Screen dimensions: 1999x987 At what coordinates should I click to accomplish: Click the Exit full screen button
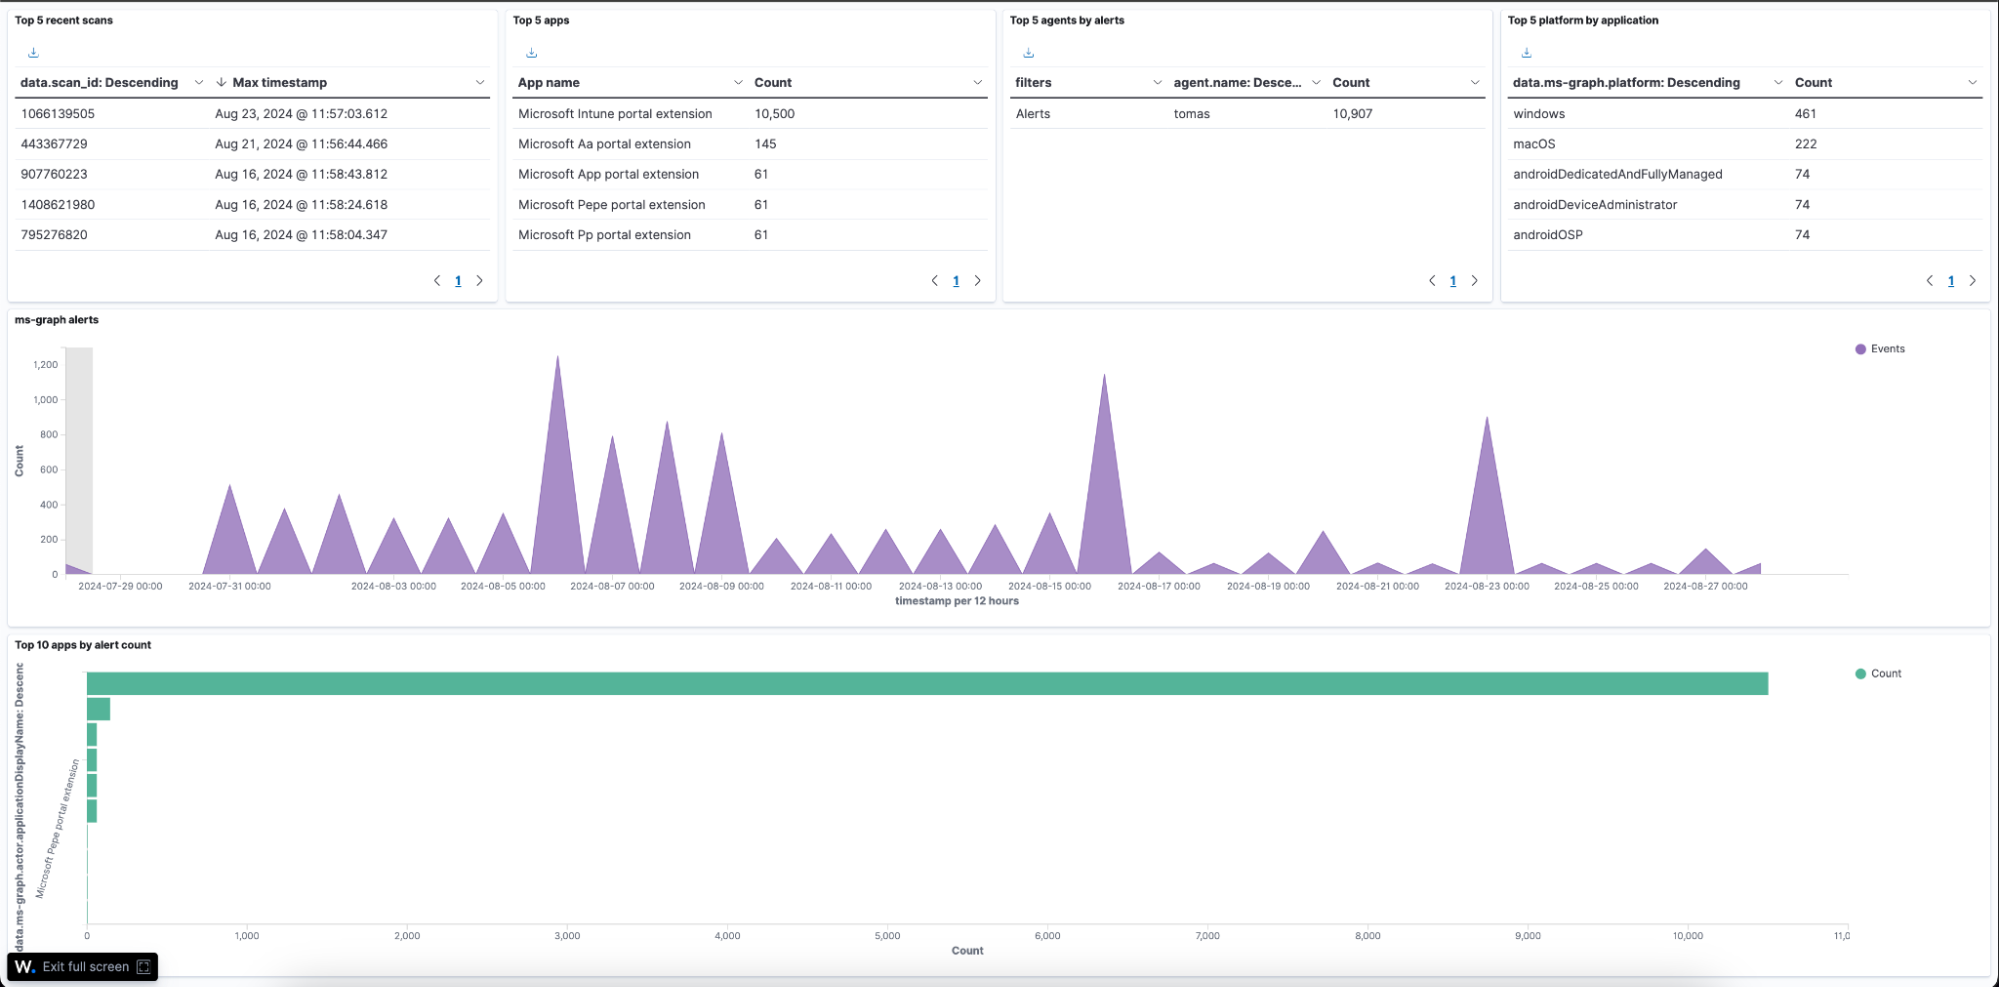84,967
